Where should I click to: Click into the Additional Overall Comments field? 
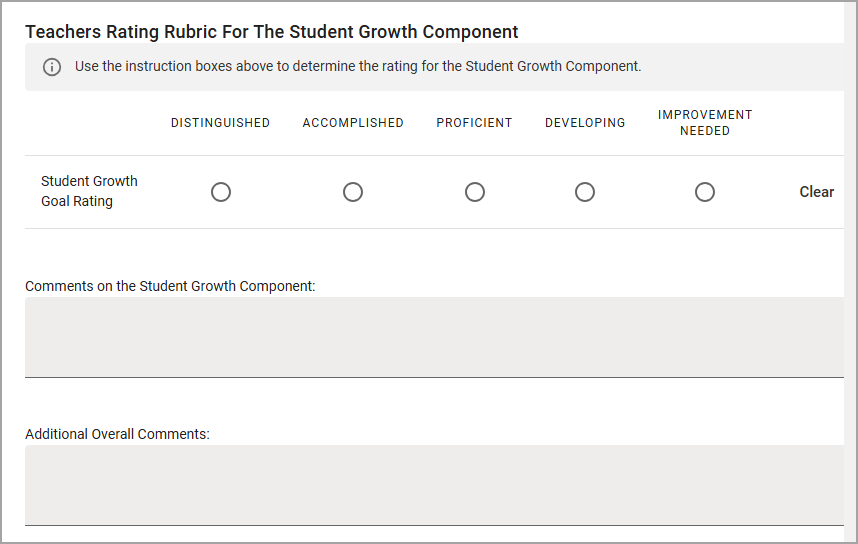tap(434, 485)
